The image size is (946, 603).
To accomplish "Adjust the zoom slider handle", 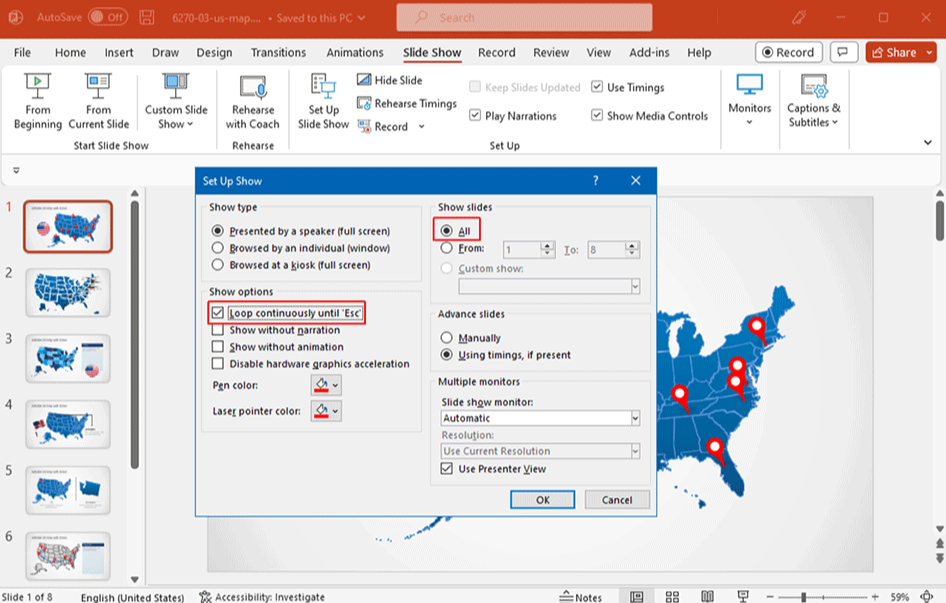I will coord(803,597).
